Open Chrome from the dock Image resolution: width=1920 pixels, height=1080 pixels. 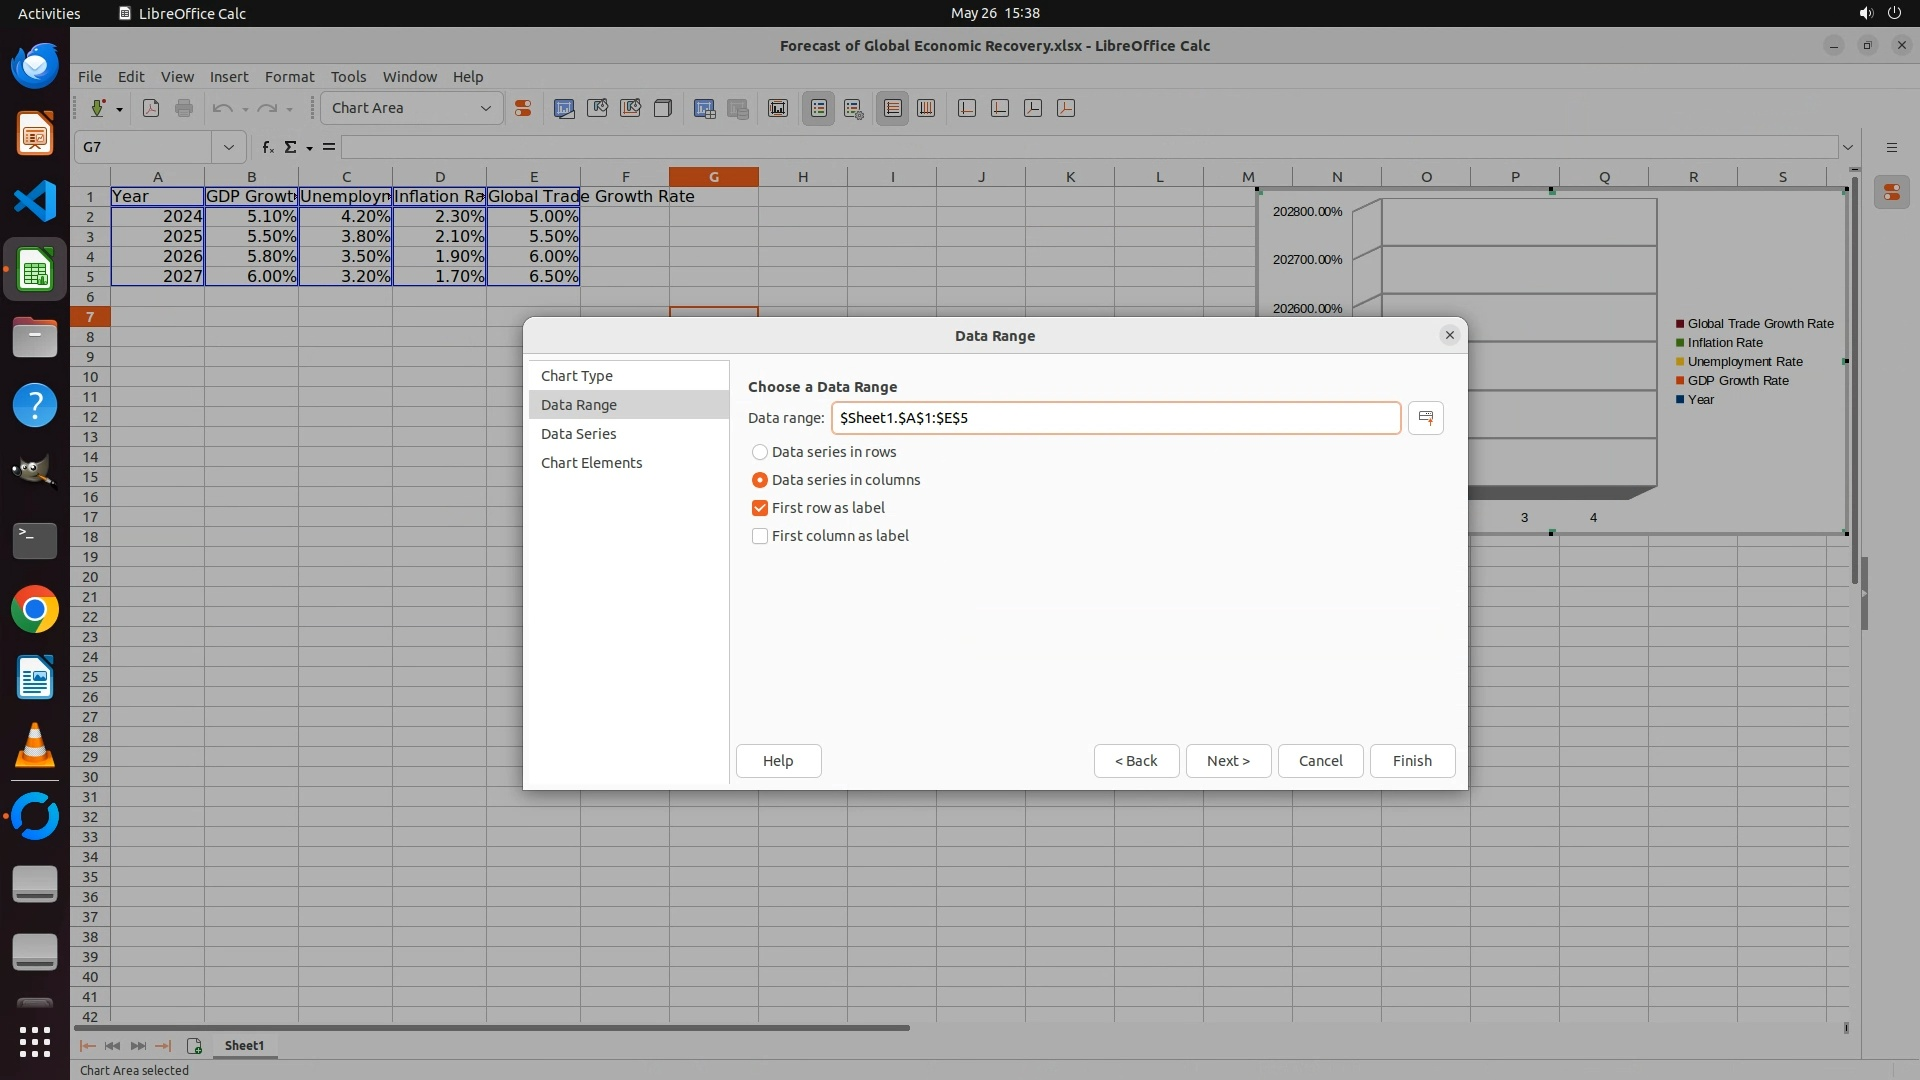[35, 609]
